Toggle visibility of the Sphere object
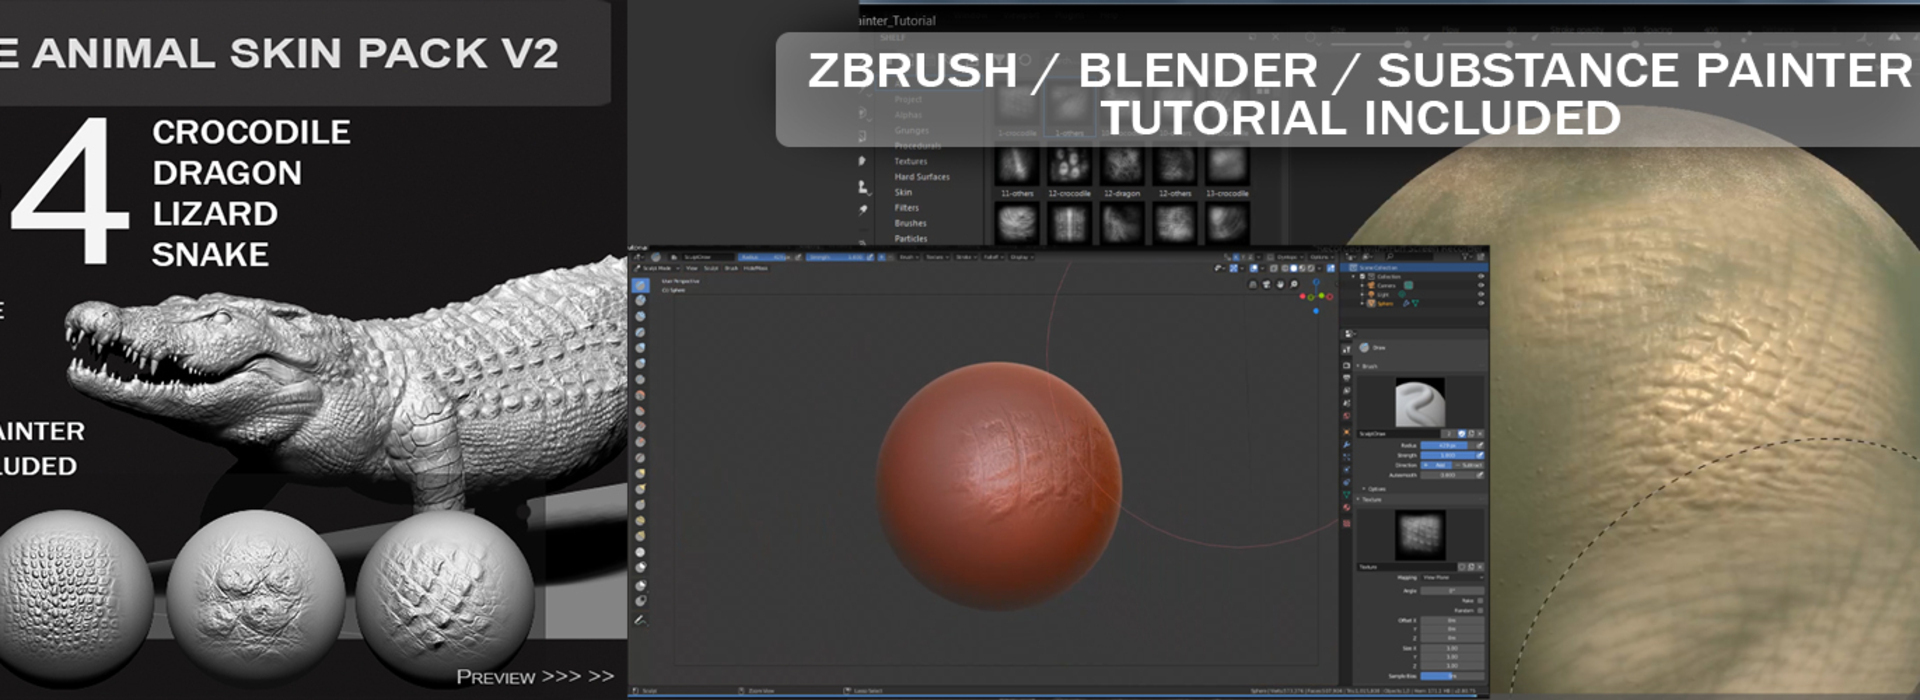This screenshot has width=1920, height=700. tap(1481, 303)
